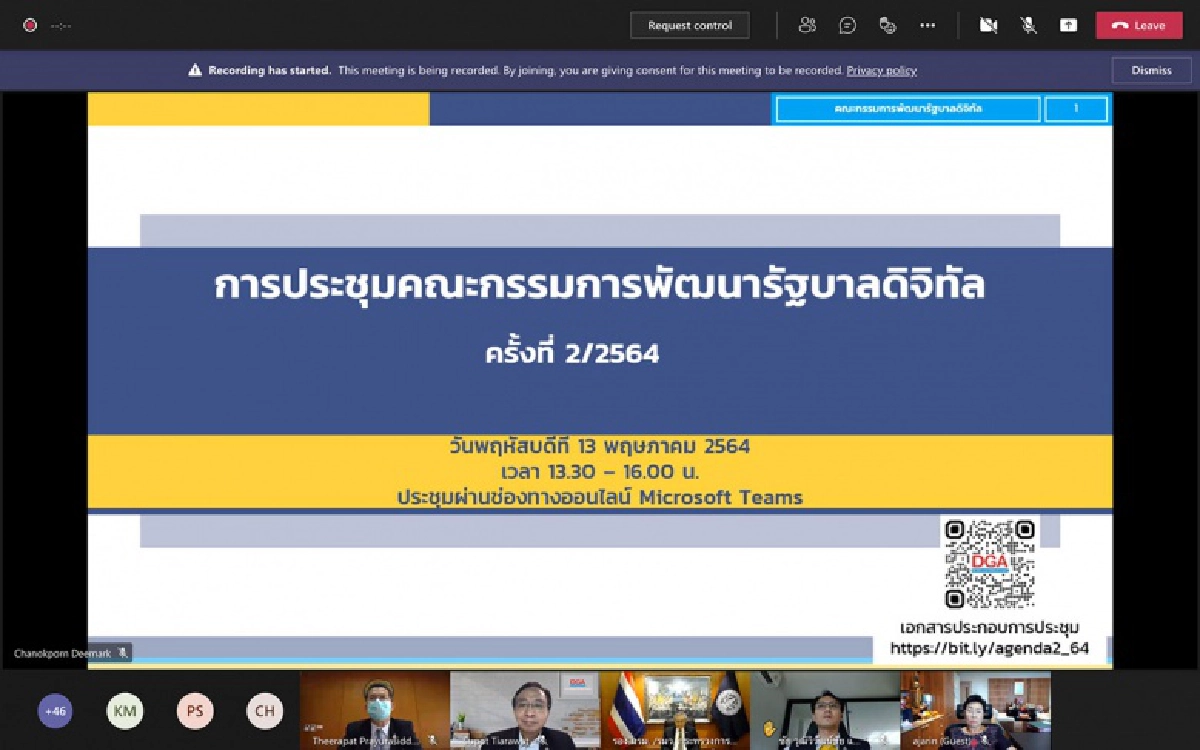
Task: Select the CH participant avatar
Action: (x=265, y=711)
